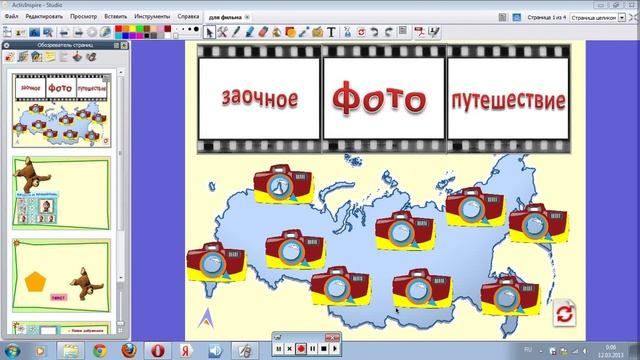Click the desktop annotate icon
The height and width of the screenshot is (360, 640).
pyautogui.click(x=48, y=32)
